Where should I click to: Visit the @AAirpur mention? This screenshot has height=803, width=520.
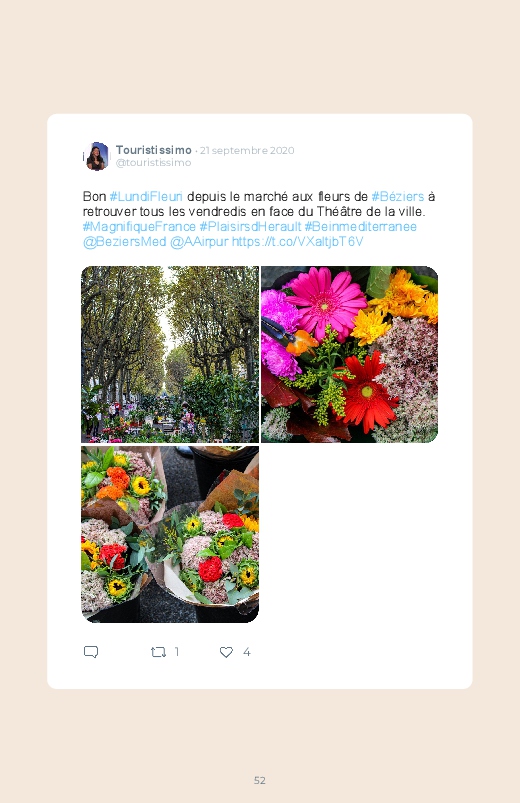click(199, 242)
